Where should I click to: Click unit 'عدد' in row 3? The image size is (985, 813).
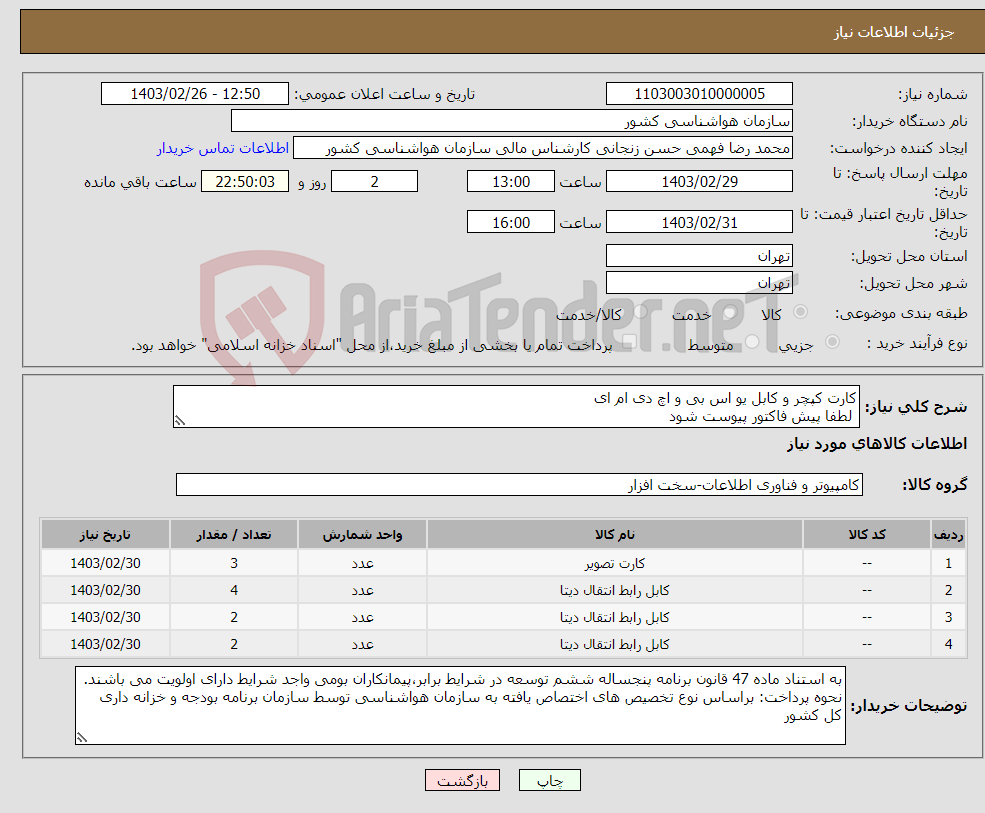tap(362, 618)
